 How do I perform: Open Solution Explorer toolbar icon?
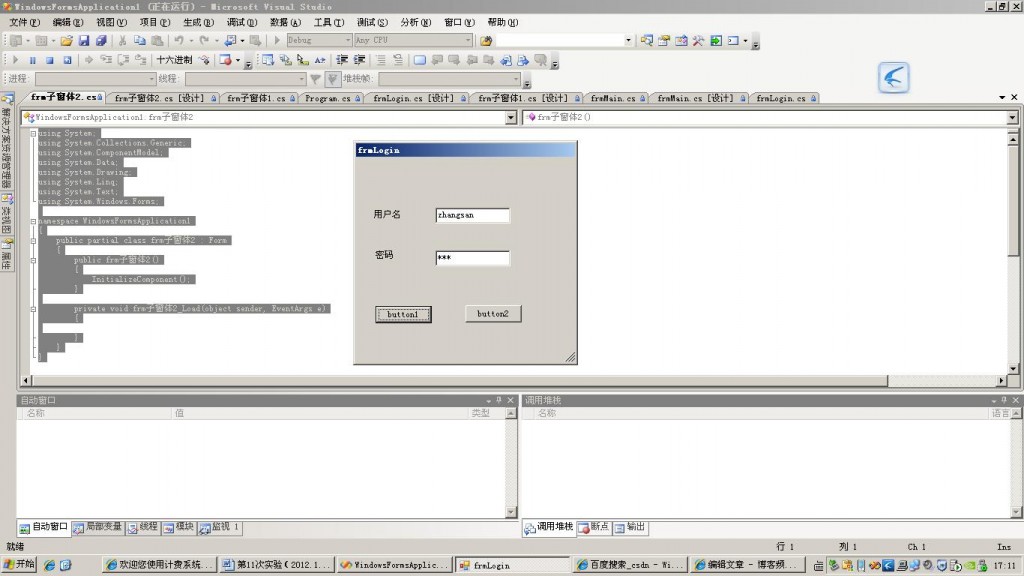[x=647, y=40]
